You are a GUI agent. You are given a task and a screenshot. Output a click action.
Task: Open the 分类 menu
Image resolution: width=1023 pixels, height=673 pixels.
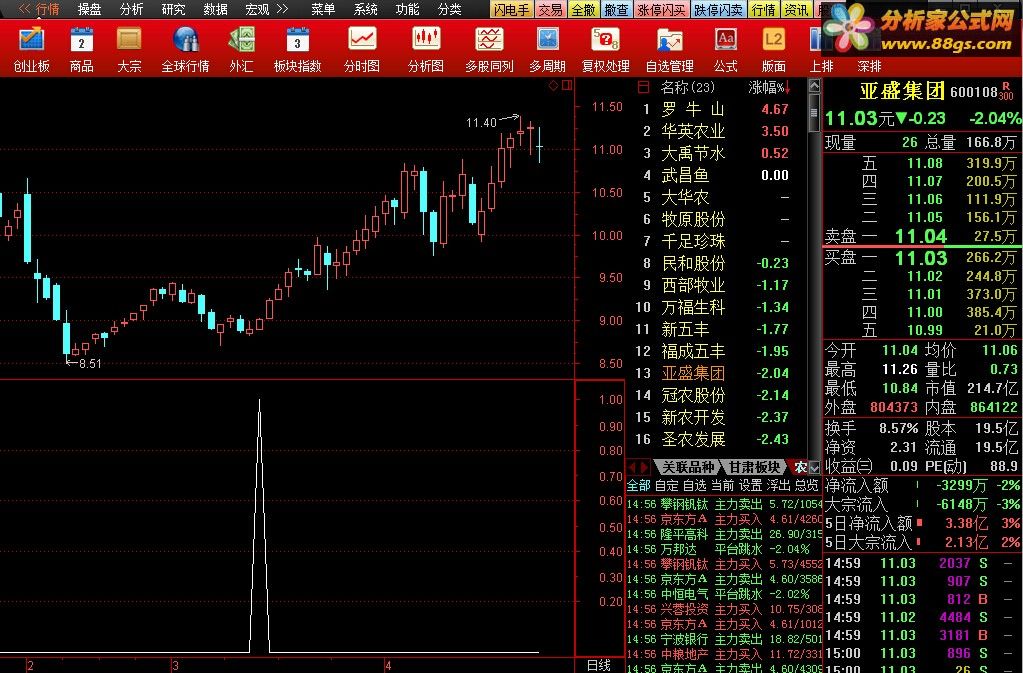pos(450,9)
